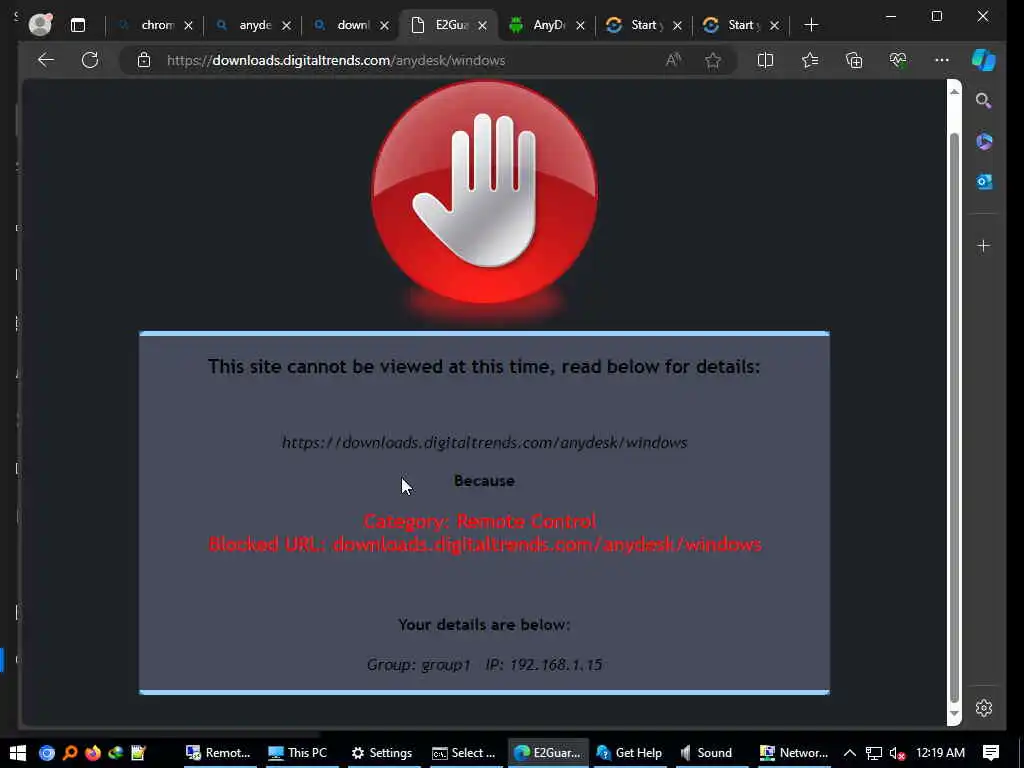Open the Windows Start menu
The width and height of the screenshot is (1024, 768).
point(18,753)
